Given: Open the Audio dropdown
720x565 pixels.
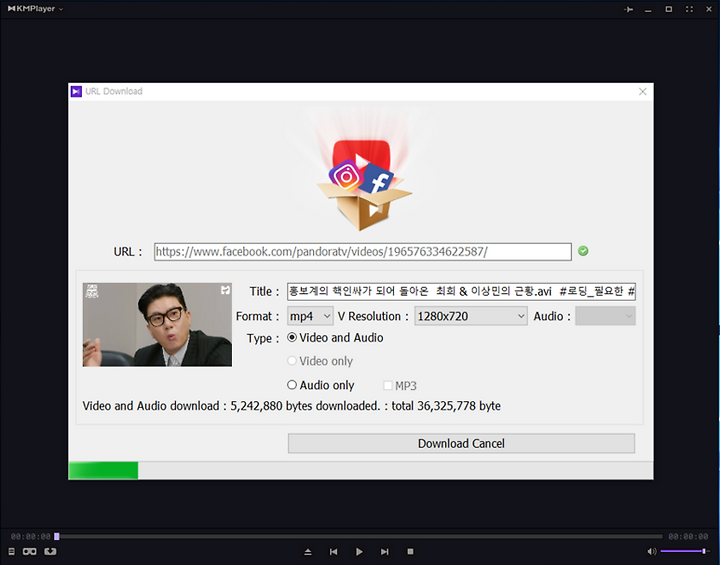Looking at the screenshot, I should (x=605, y=316).
